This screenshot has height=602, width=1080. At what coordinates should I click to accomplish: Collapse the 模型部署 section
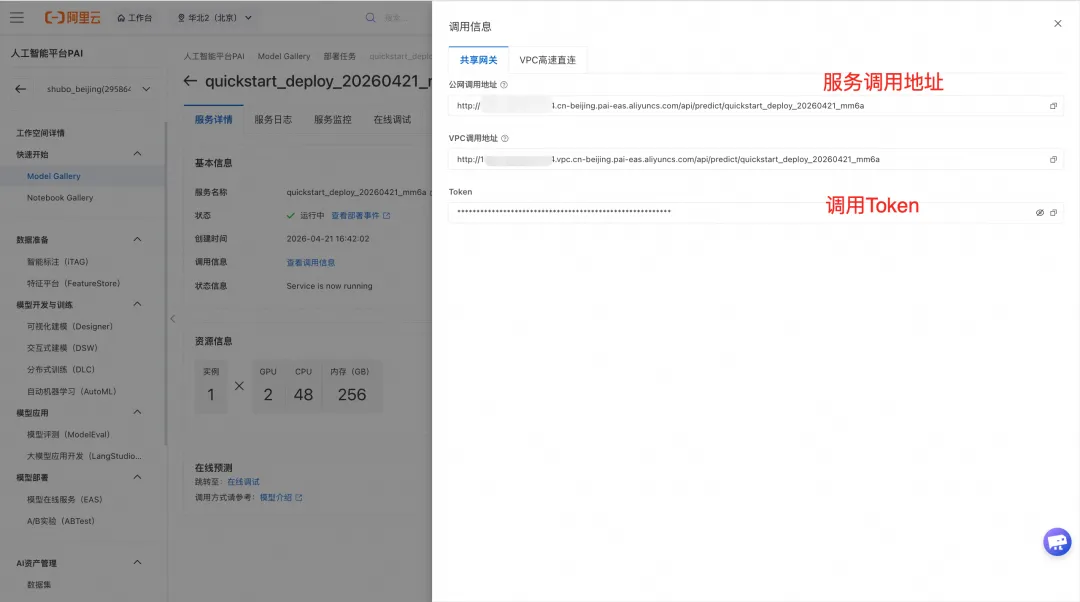(x=137, y=477)
